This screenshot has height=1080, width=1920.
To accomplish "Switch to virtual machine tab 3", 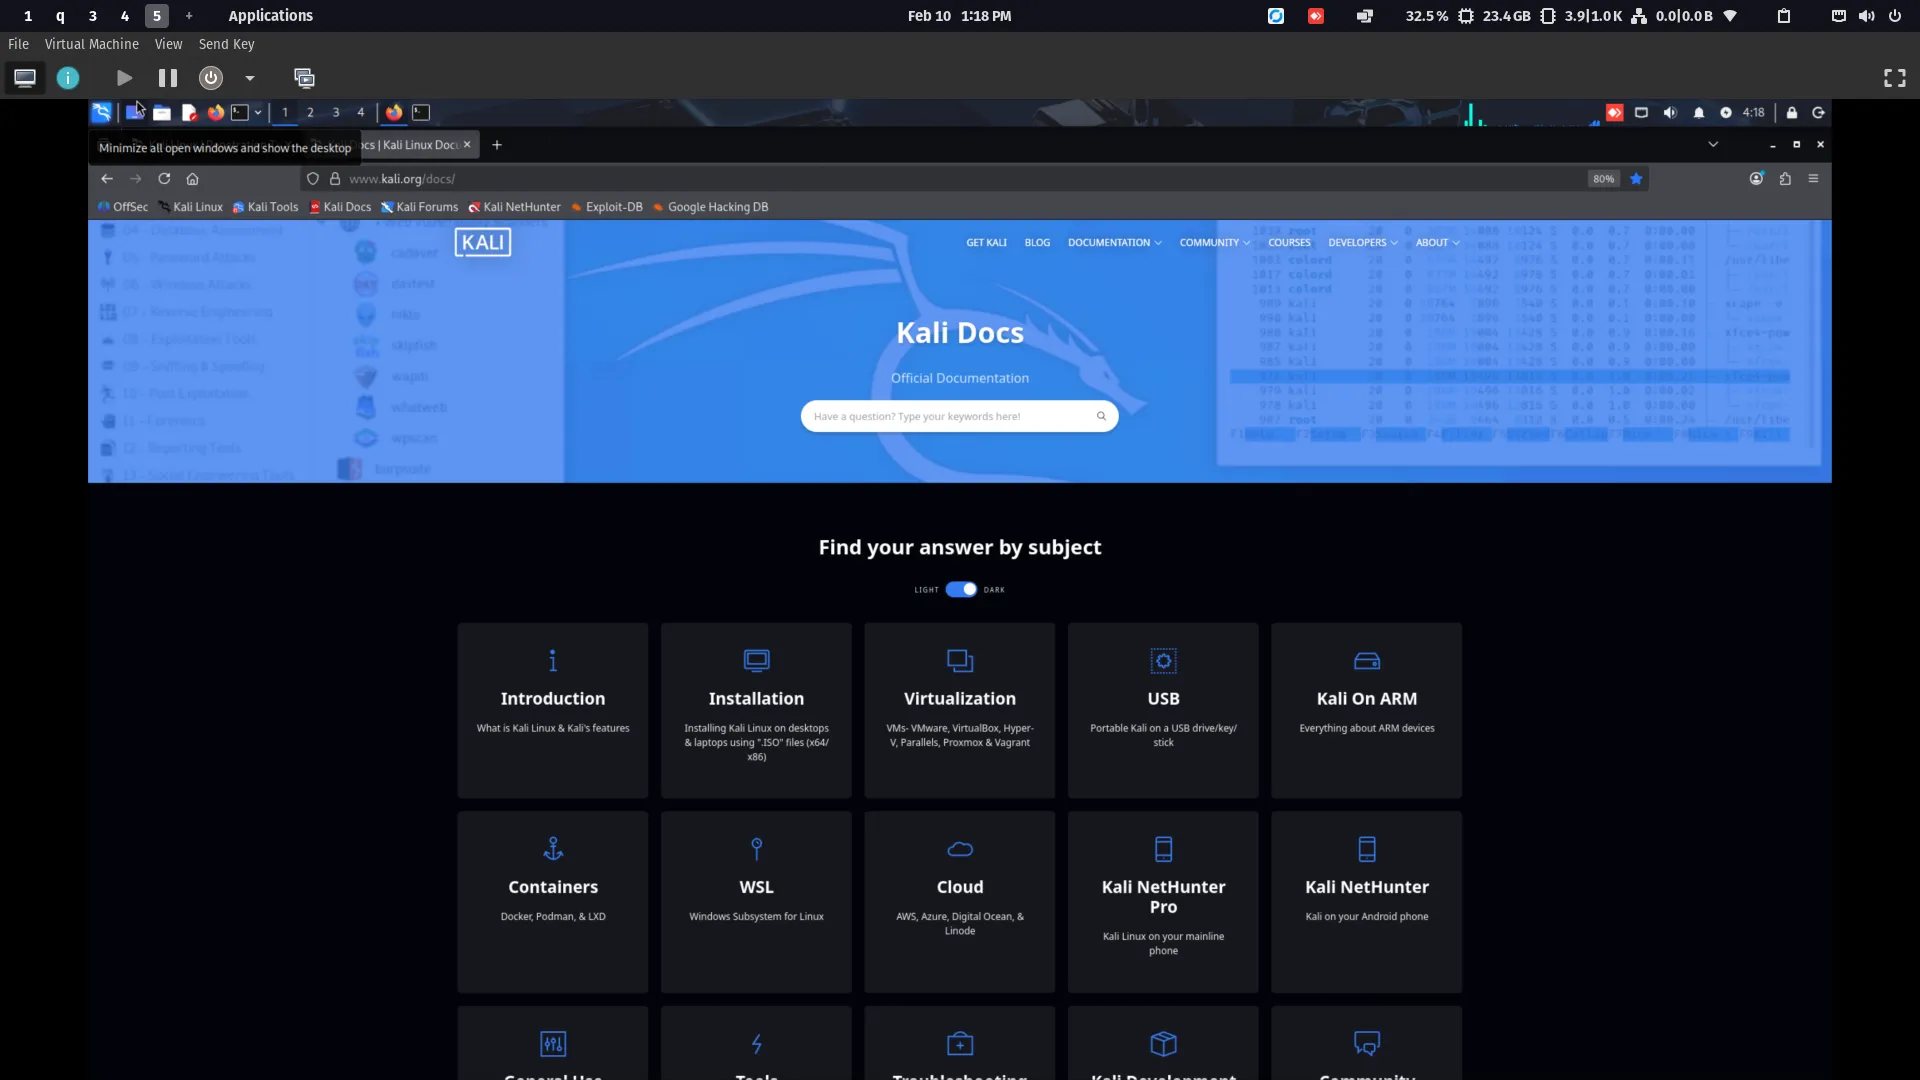I will click(93, 16).
